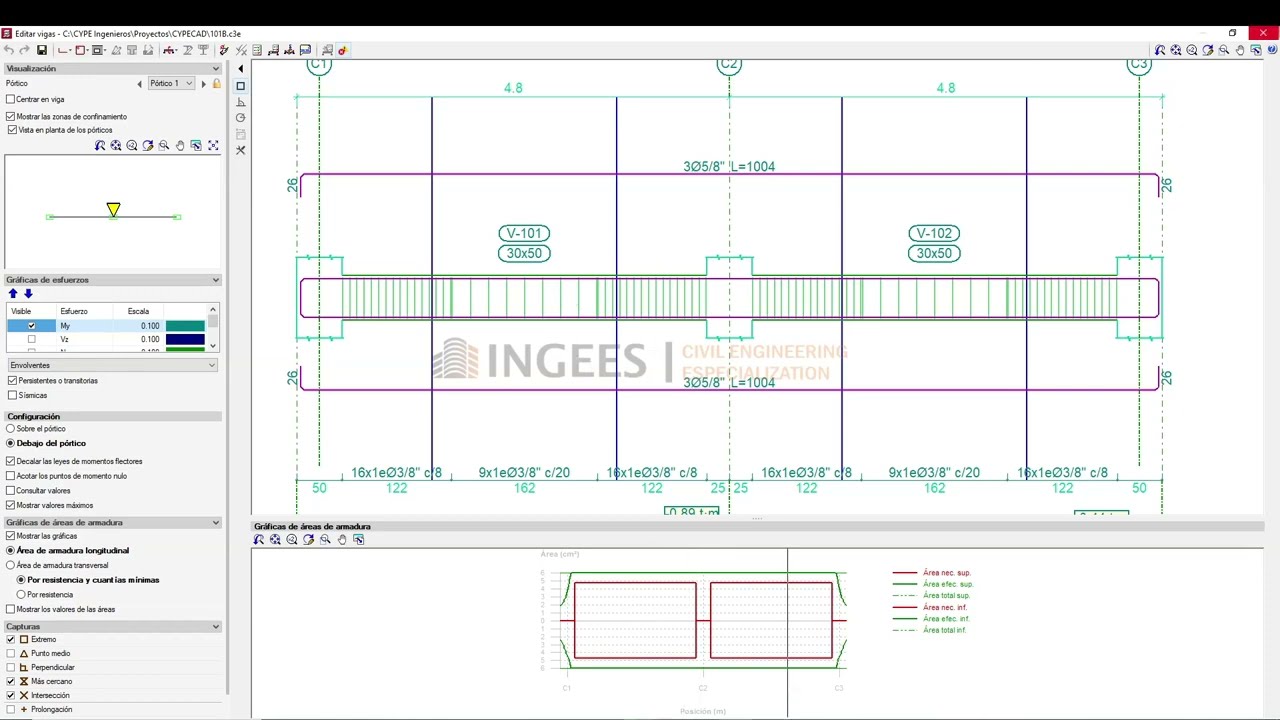Click the padlock icon beside Pórtico 1
The image size is (1280, 720).
pos(216,84)
